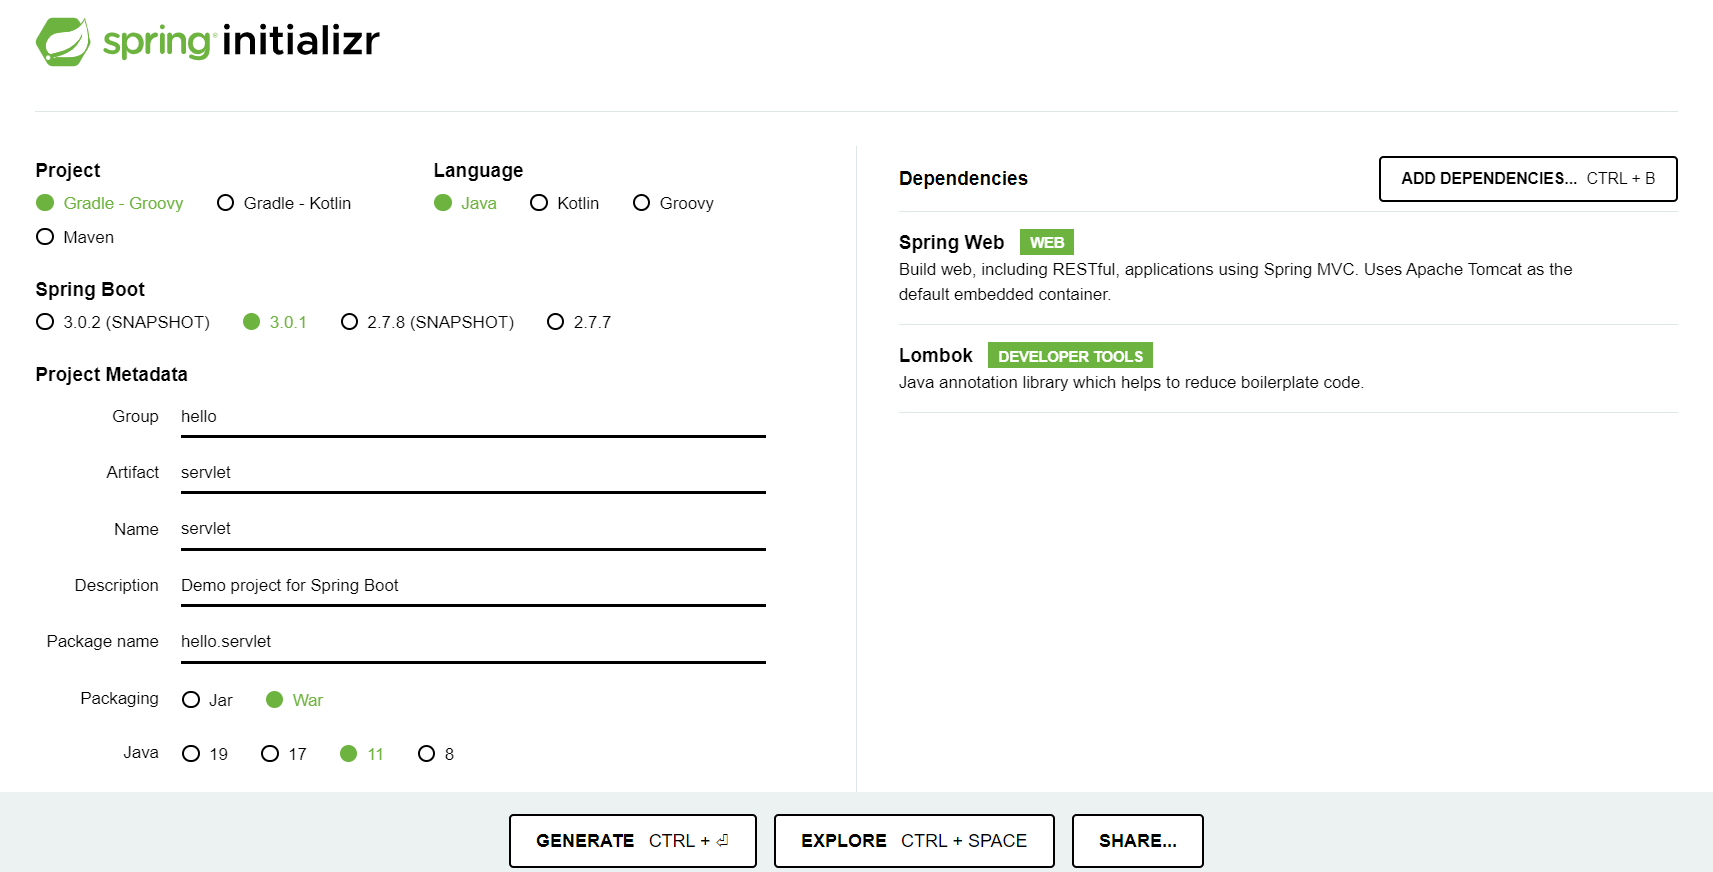Focus the Artifact input field
Screen dimensions: 1713x872
pyautogui.click(x=473, y=473)
